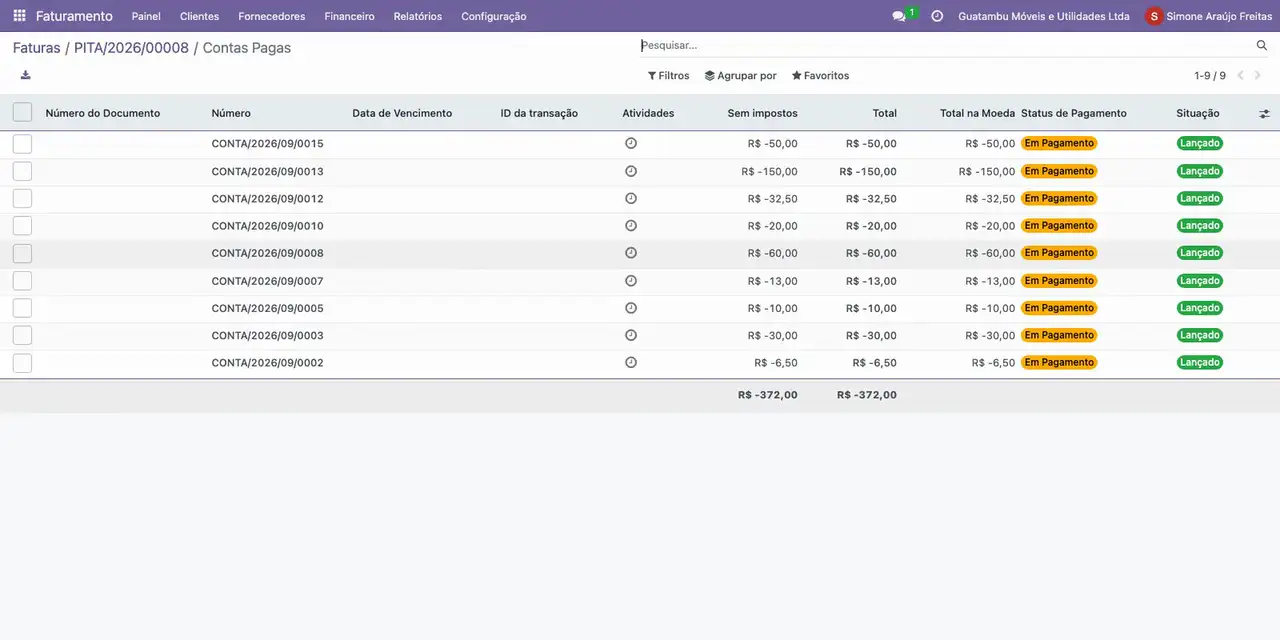Click activity clock for CONTA/2026/09/0015
Image resolution: width=1280 pixels, height=640 pixels.
(x=631, y=143)
